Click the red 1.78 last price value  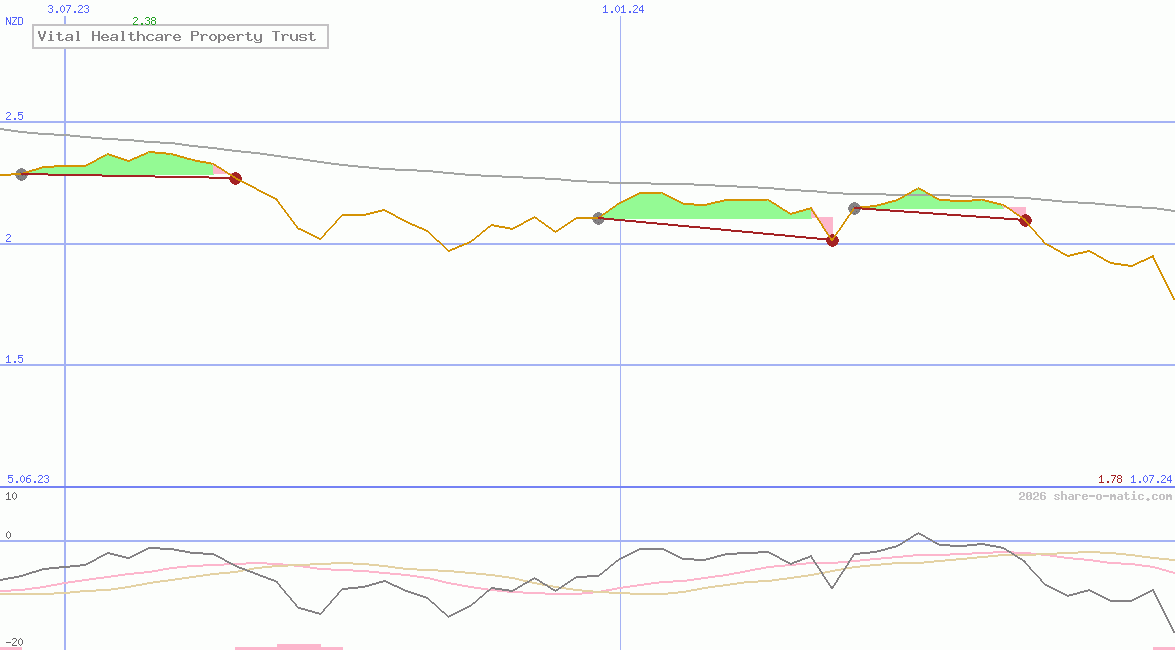pos(1110,479)
